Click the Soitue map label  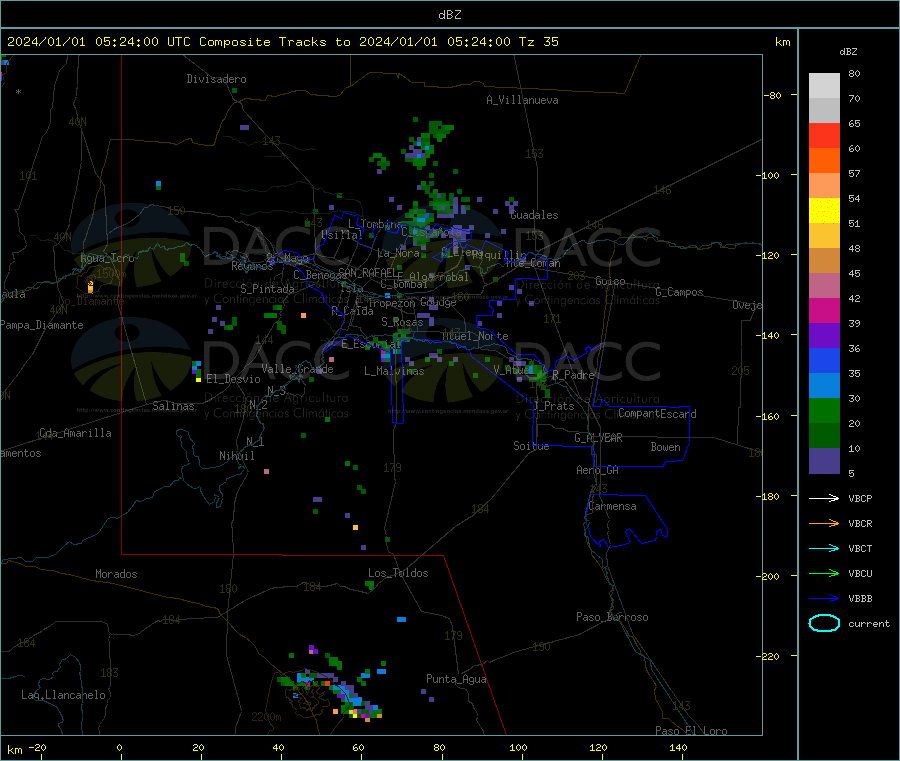point(531,446)
